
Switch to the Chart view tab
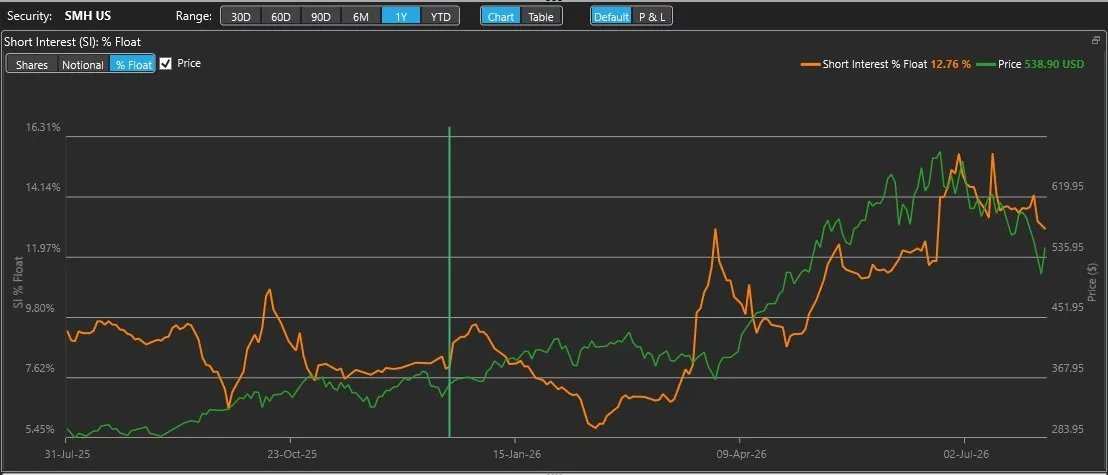(501, 16)
